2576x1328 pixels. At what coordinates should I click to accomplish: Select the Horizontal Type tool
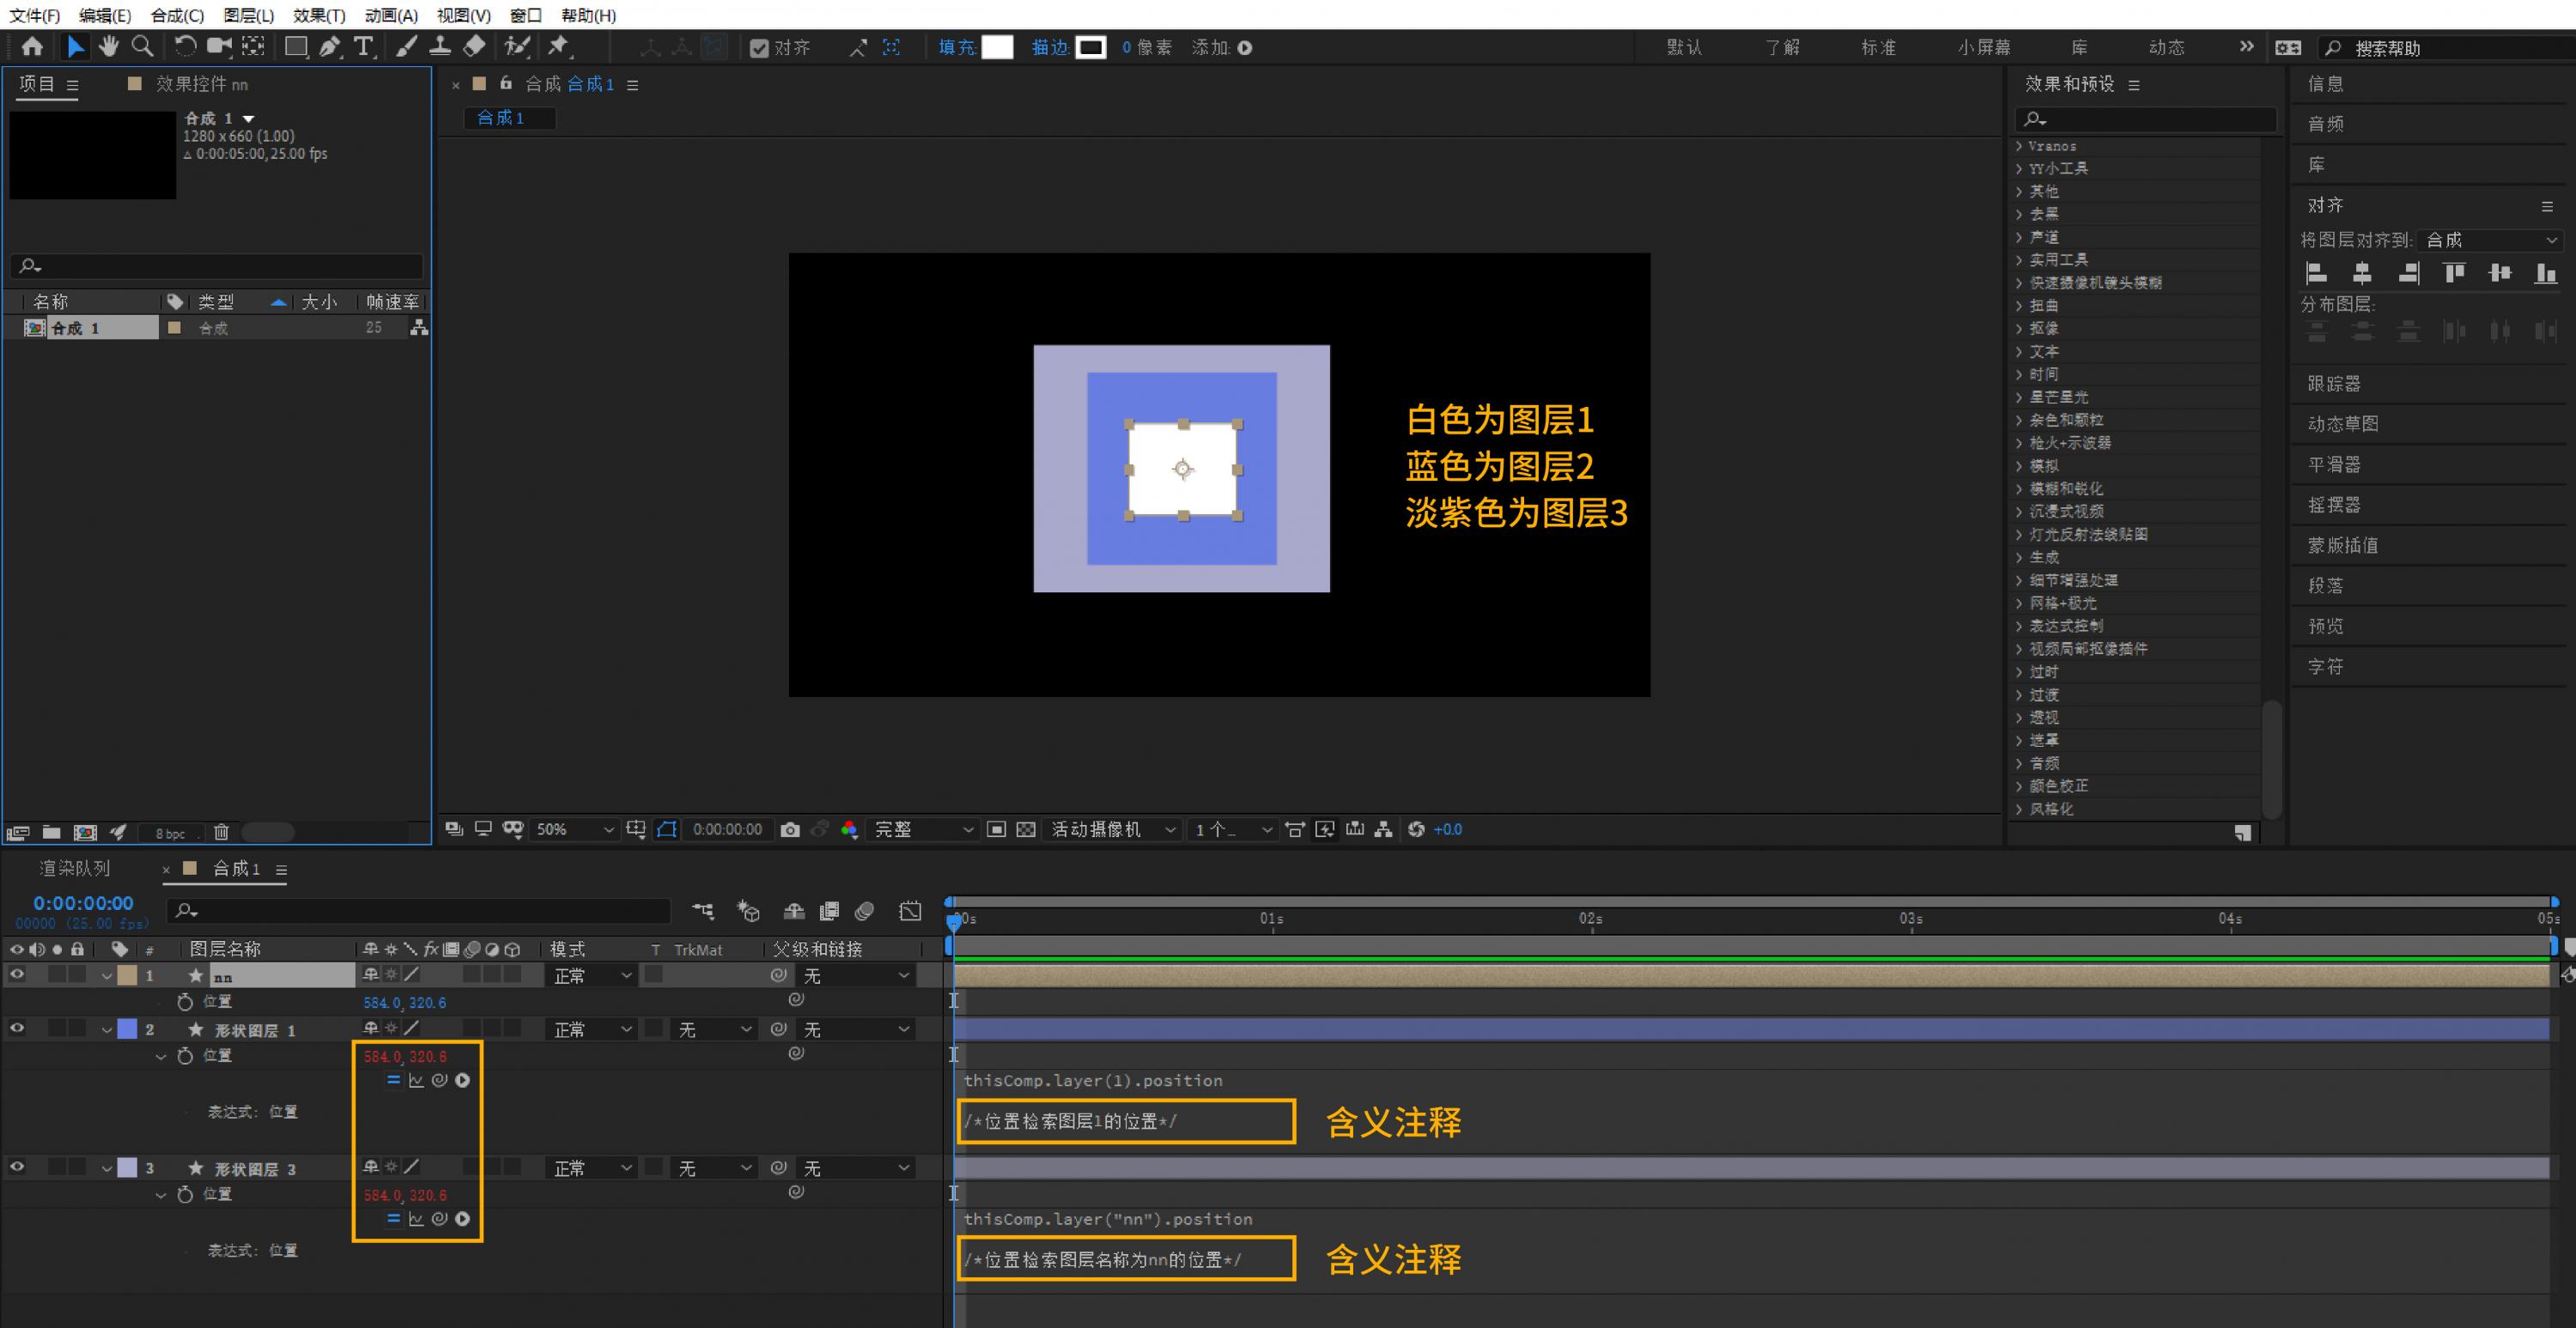point(363,46)
